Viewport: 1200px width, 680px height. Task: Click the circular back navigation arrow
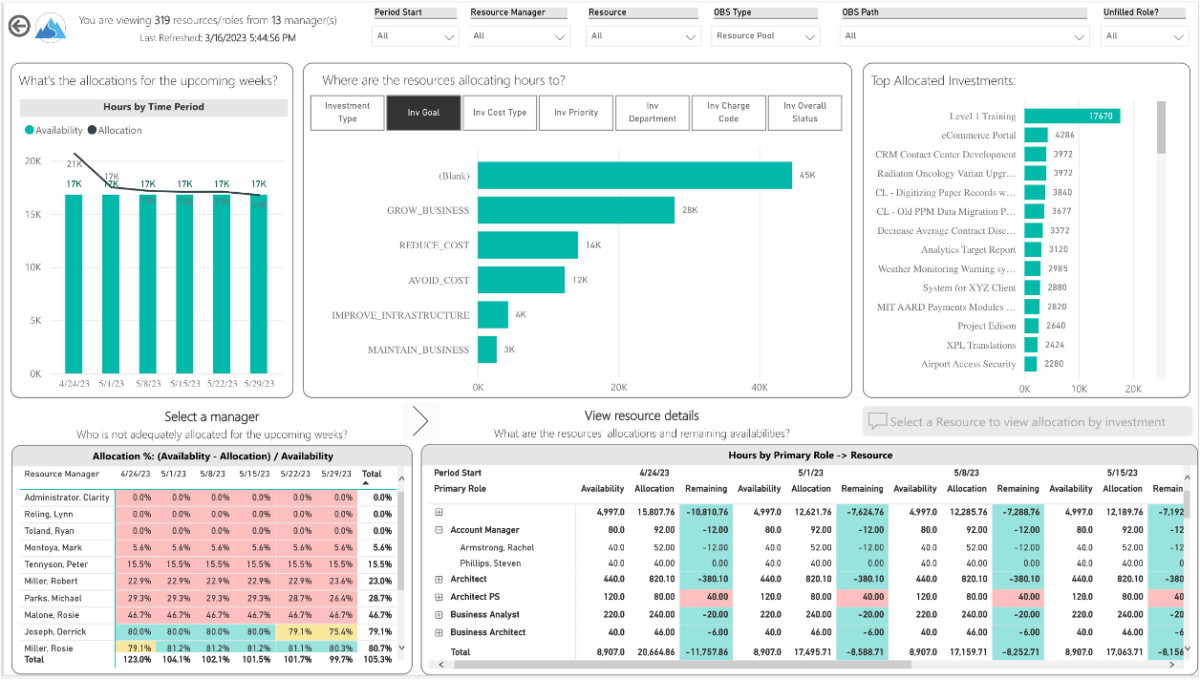[20, 27]
